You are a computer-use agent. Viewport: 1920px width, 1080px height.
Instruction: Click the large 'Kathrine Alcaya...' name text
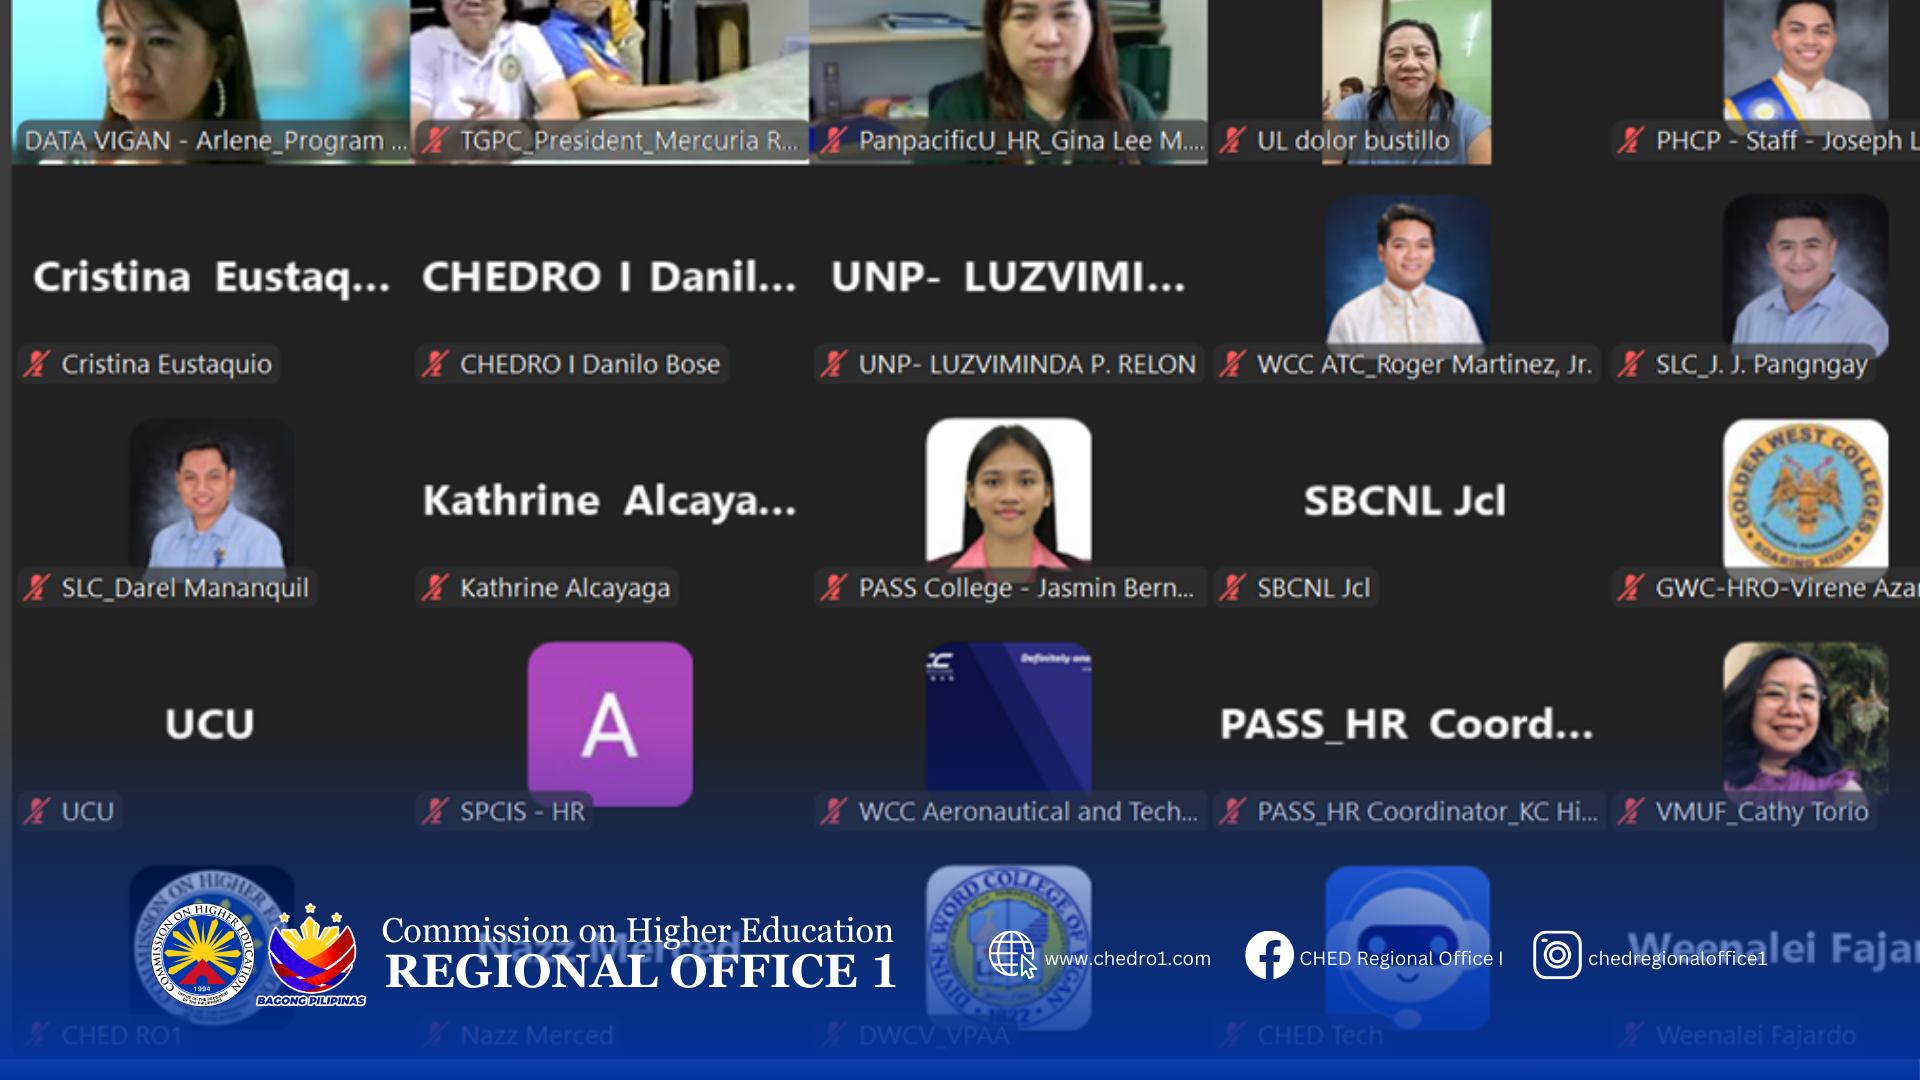click(x=609, y=501)
